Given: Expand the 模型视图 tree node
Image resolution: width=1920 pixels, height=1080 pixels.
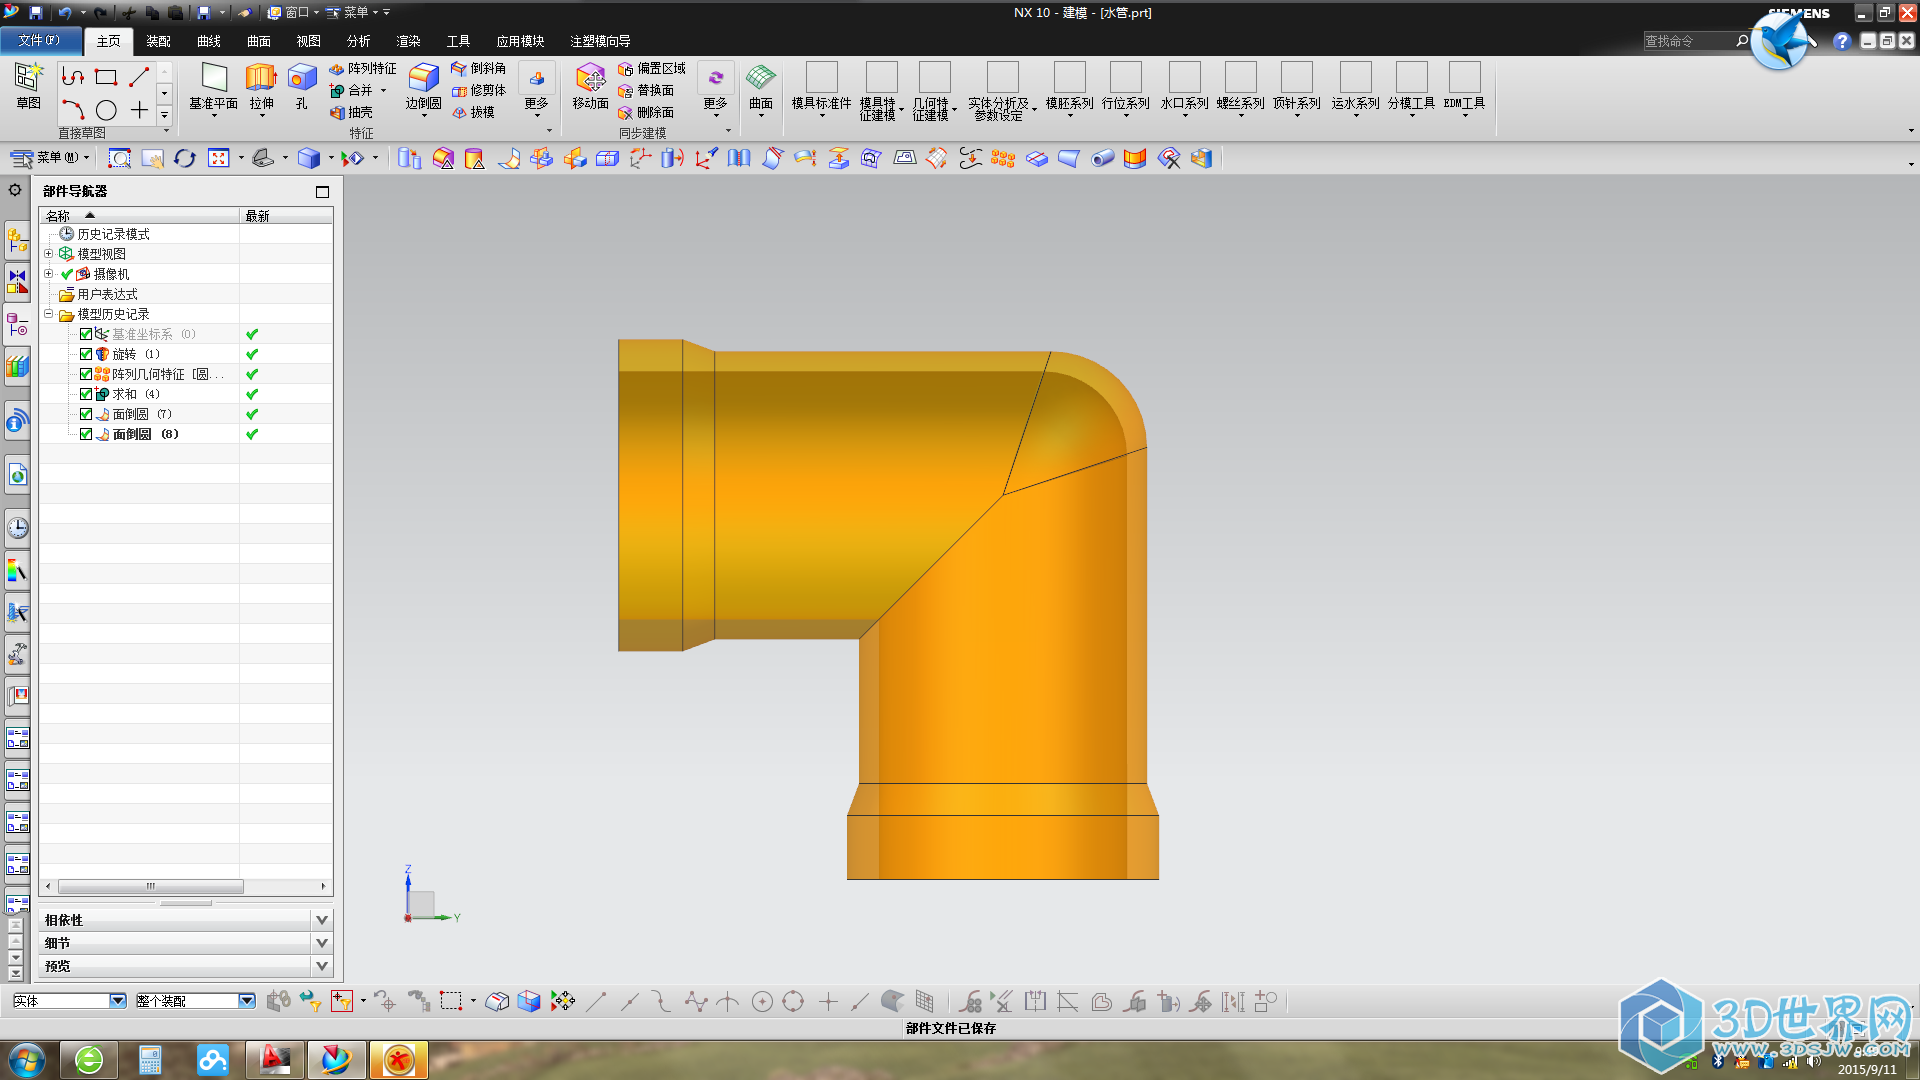Looking at the screenshot, I should point(48,253).
